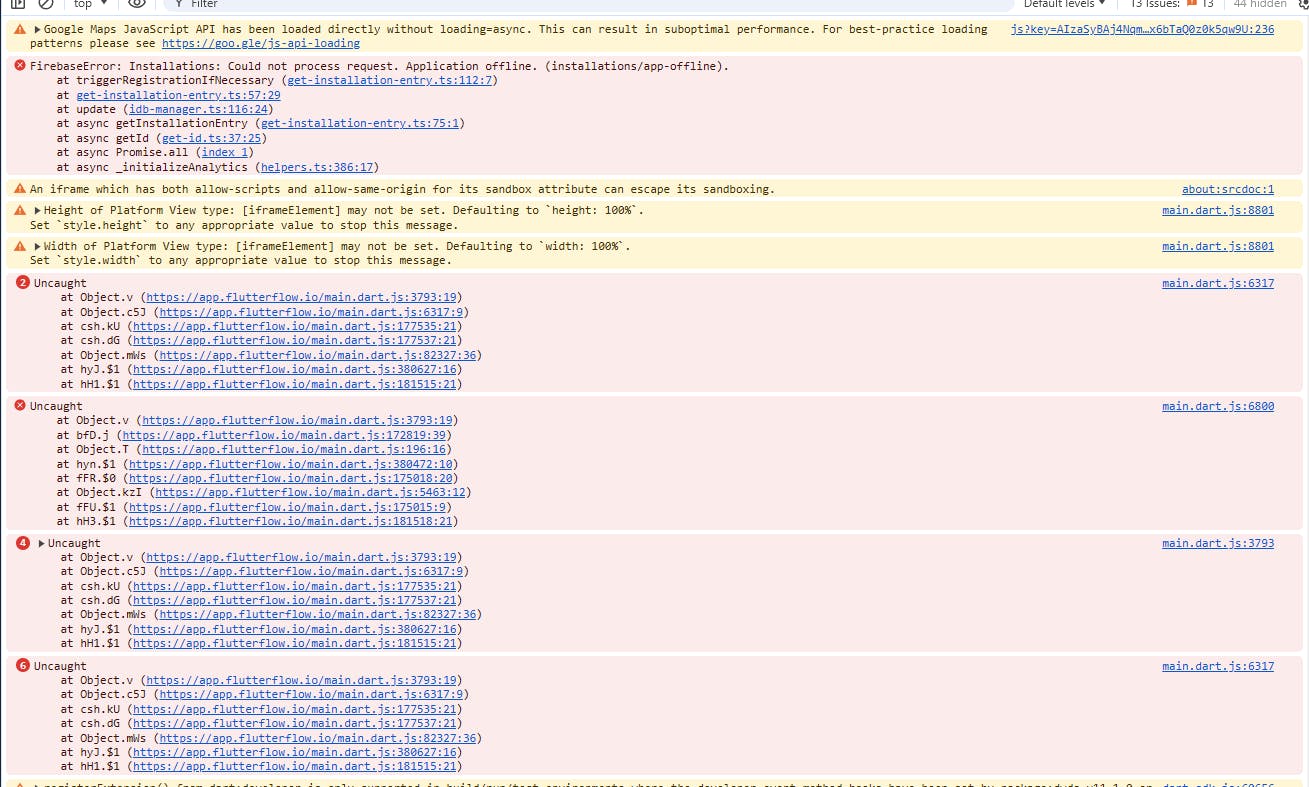Expand the Width of Platform View warning
1309x787 pixels.
coord(37,246)
